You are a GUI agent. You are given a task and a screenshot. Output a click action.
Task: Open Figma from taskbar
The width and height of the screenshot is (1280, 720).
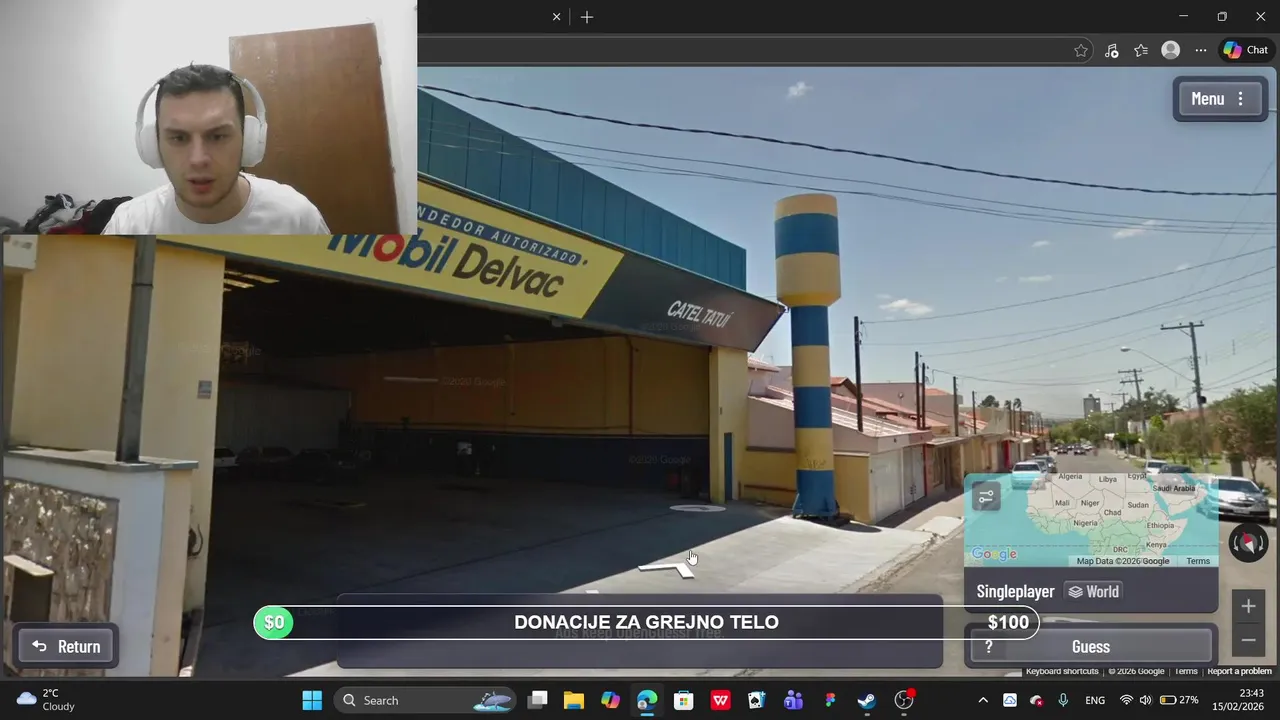point(830,700)
